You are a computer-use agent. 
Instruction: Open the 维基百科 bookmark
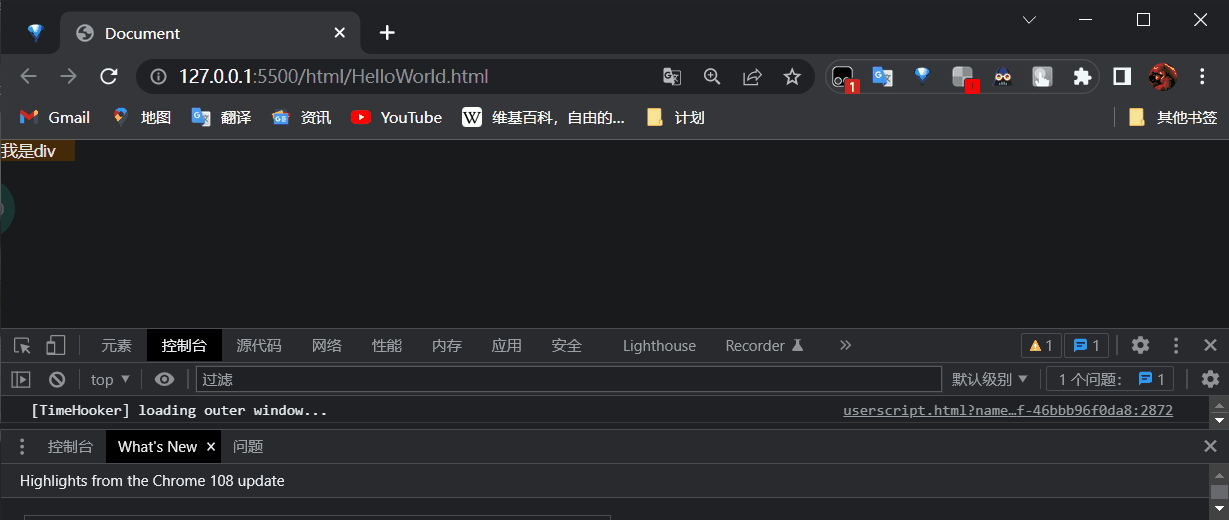[543, 117]
